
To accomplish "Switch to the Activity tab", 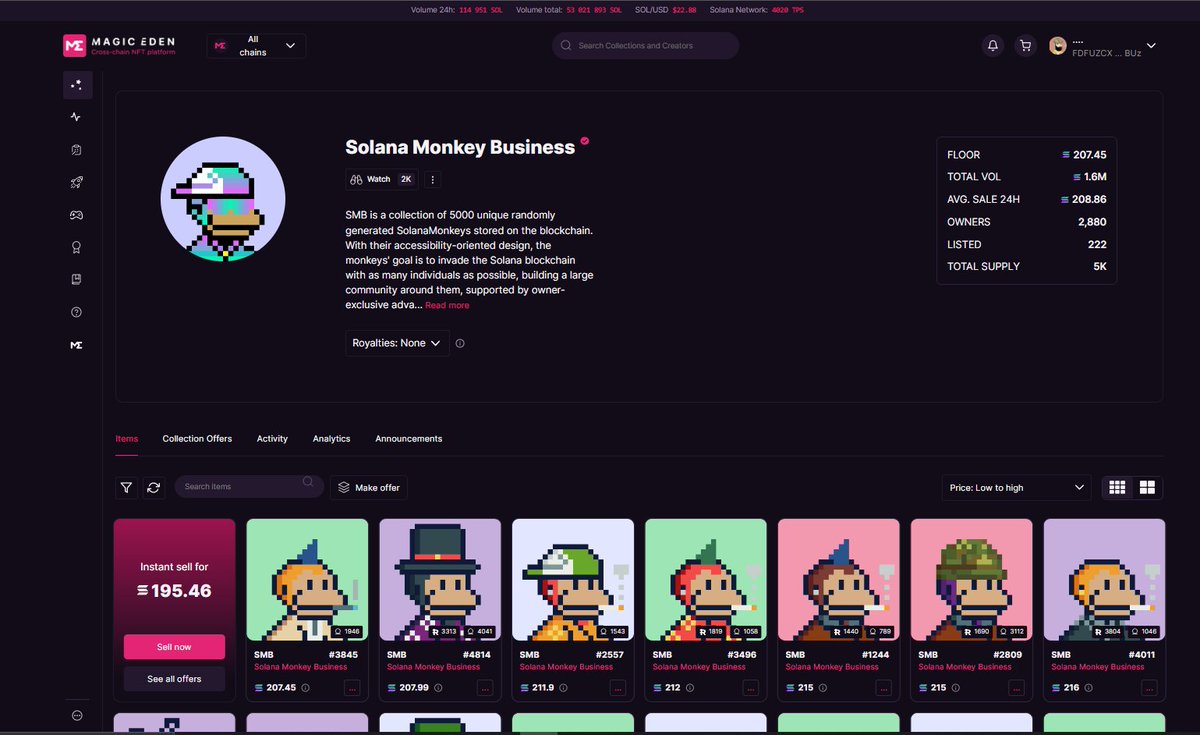I will click(x=272, y=439).
